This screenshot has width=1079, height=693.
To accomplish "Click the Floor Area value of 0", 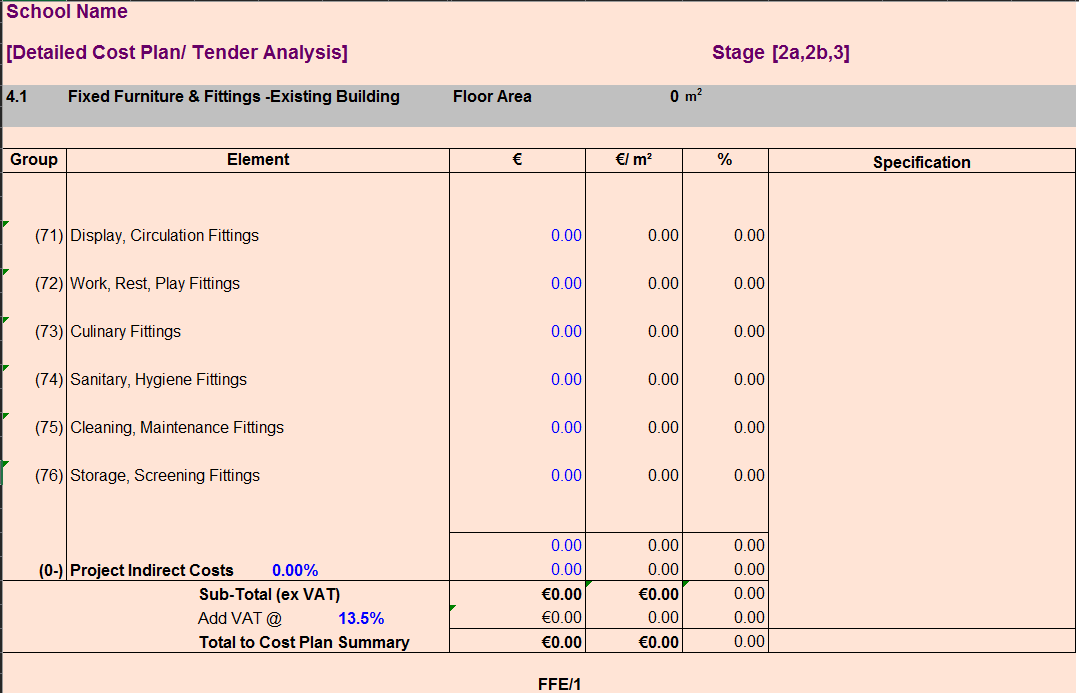I will coord(672,96).
